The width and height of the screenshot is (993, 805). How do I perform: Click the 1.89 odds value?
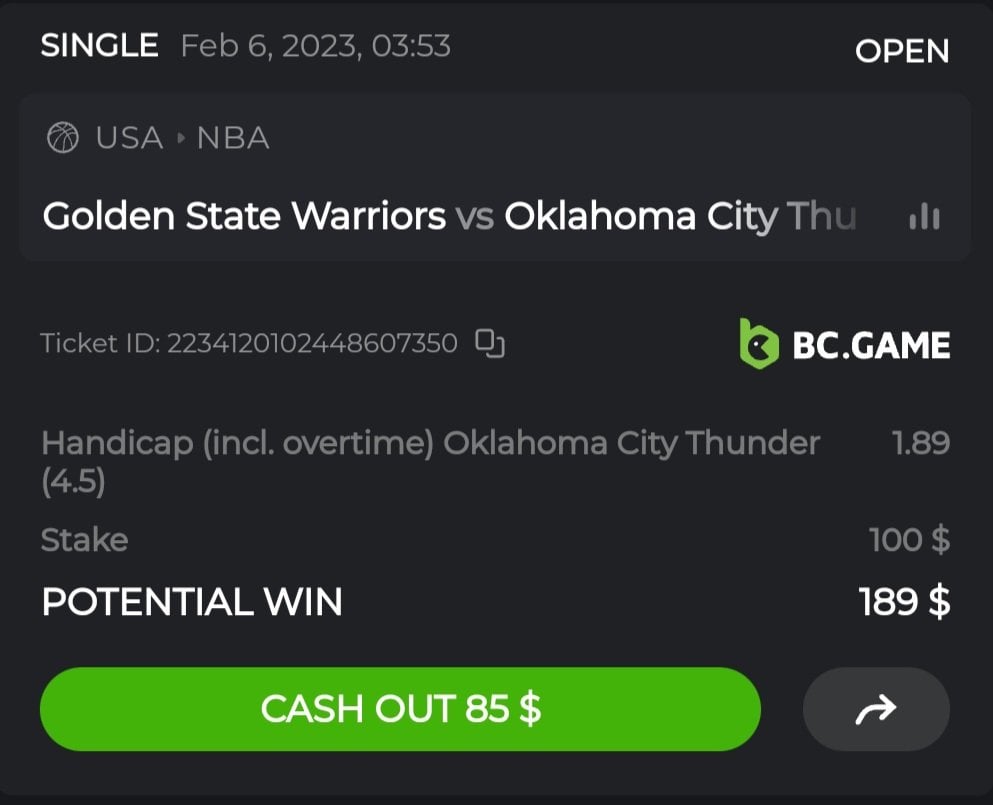click(x=920, y=443)
